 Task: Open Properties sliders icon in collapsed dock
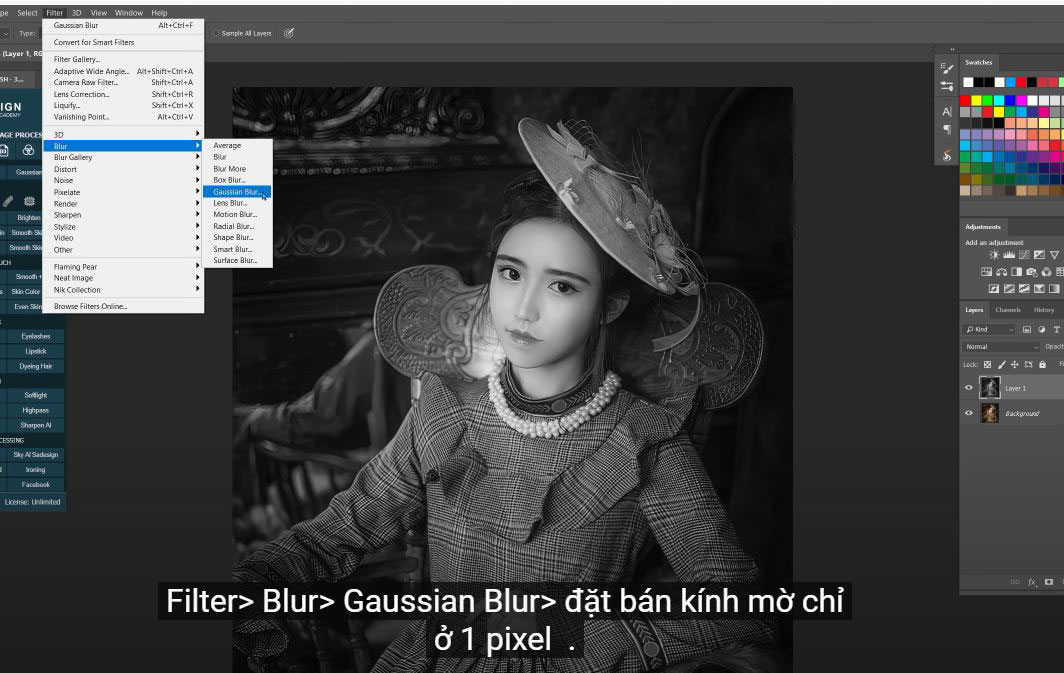[947, 86]
